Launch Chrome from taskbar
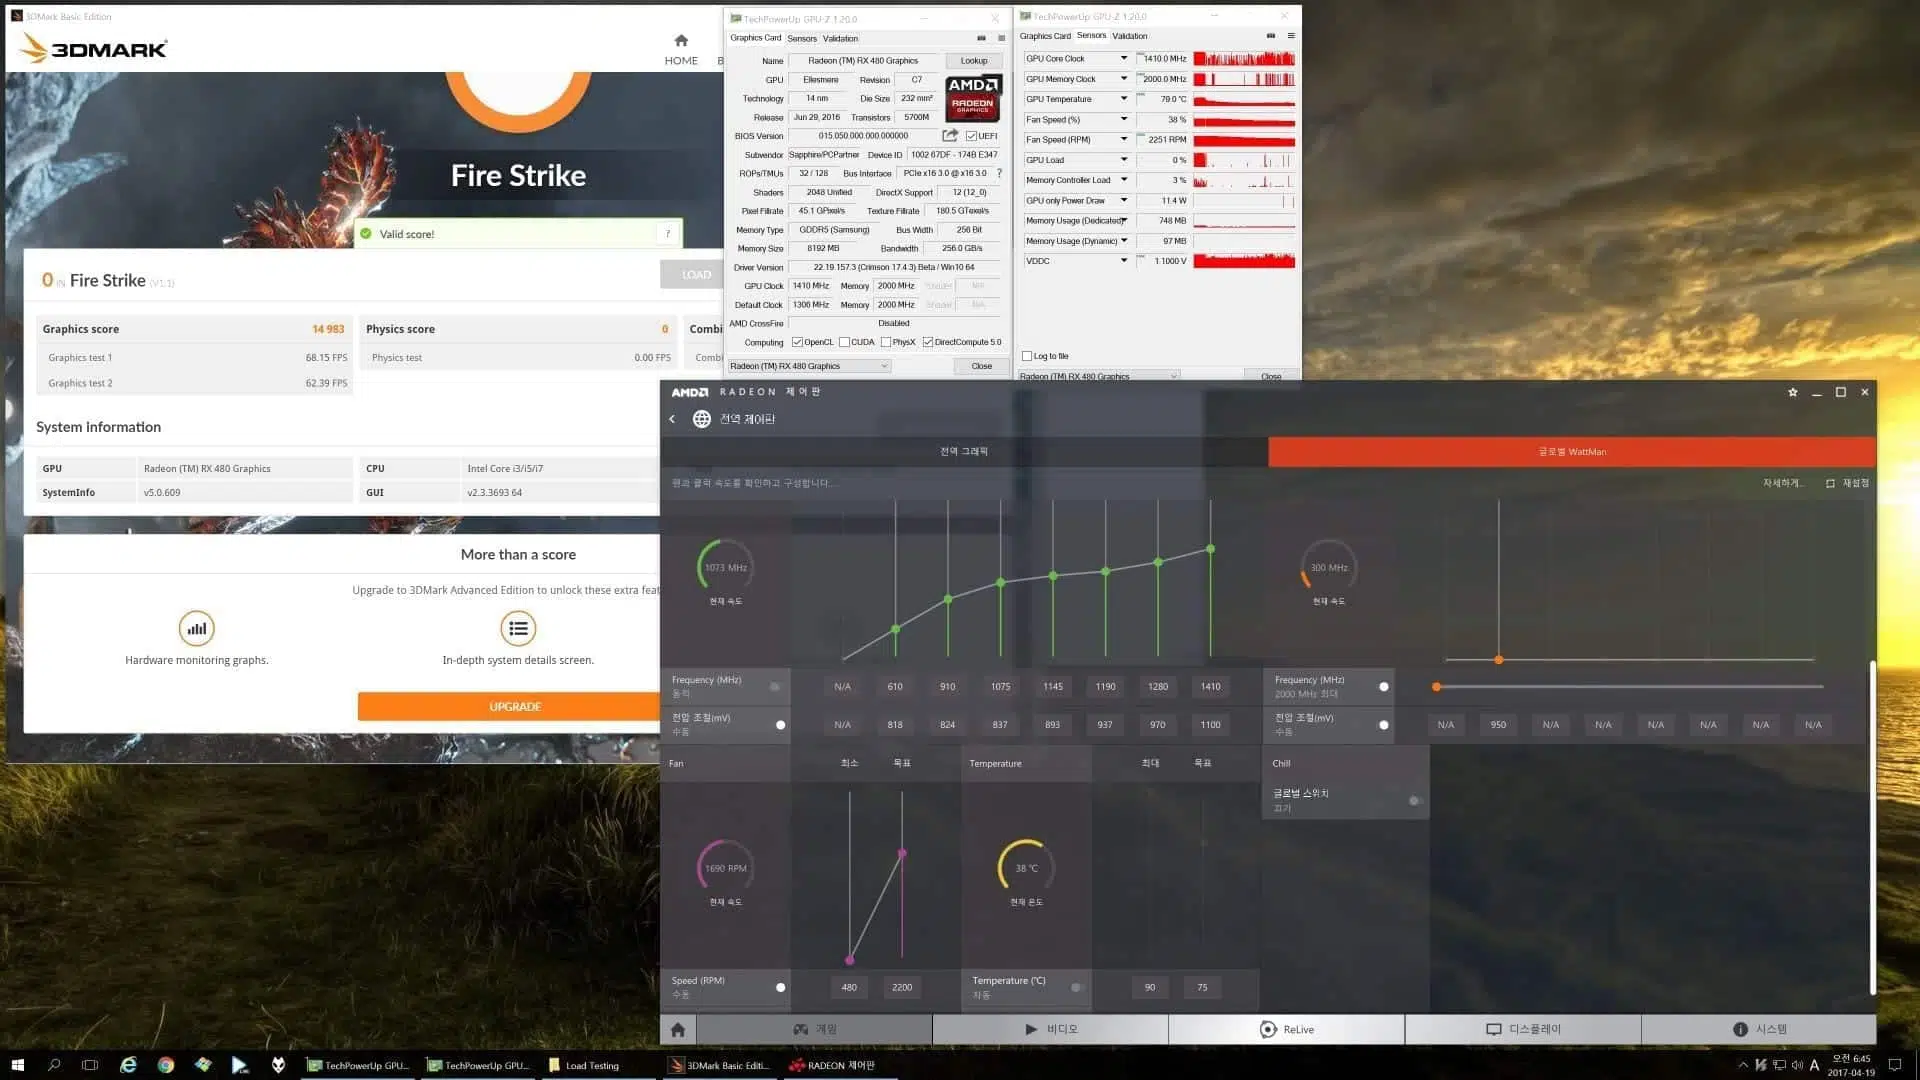 coord(165,1065)
